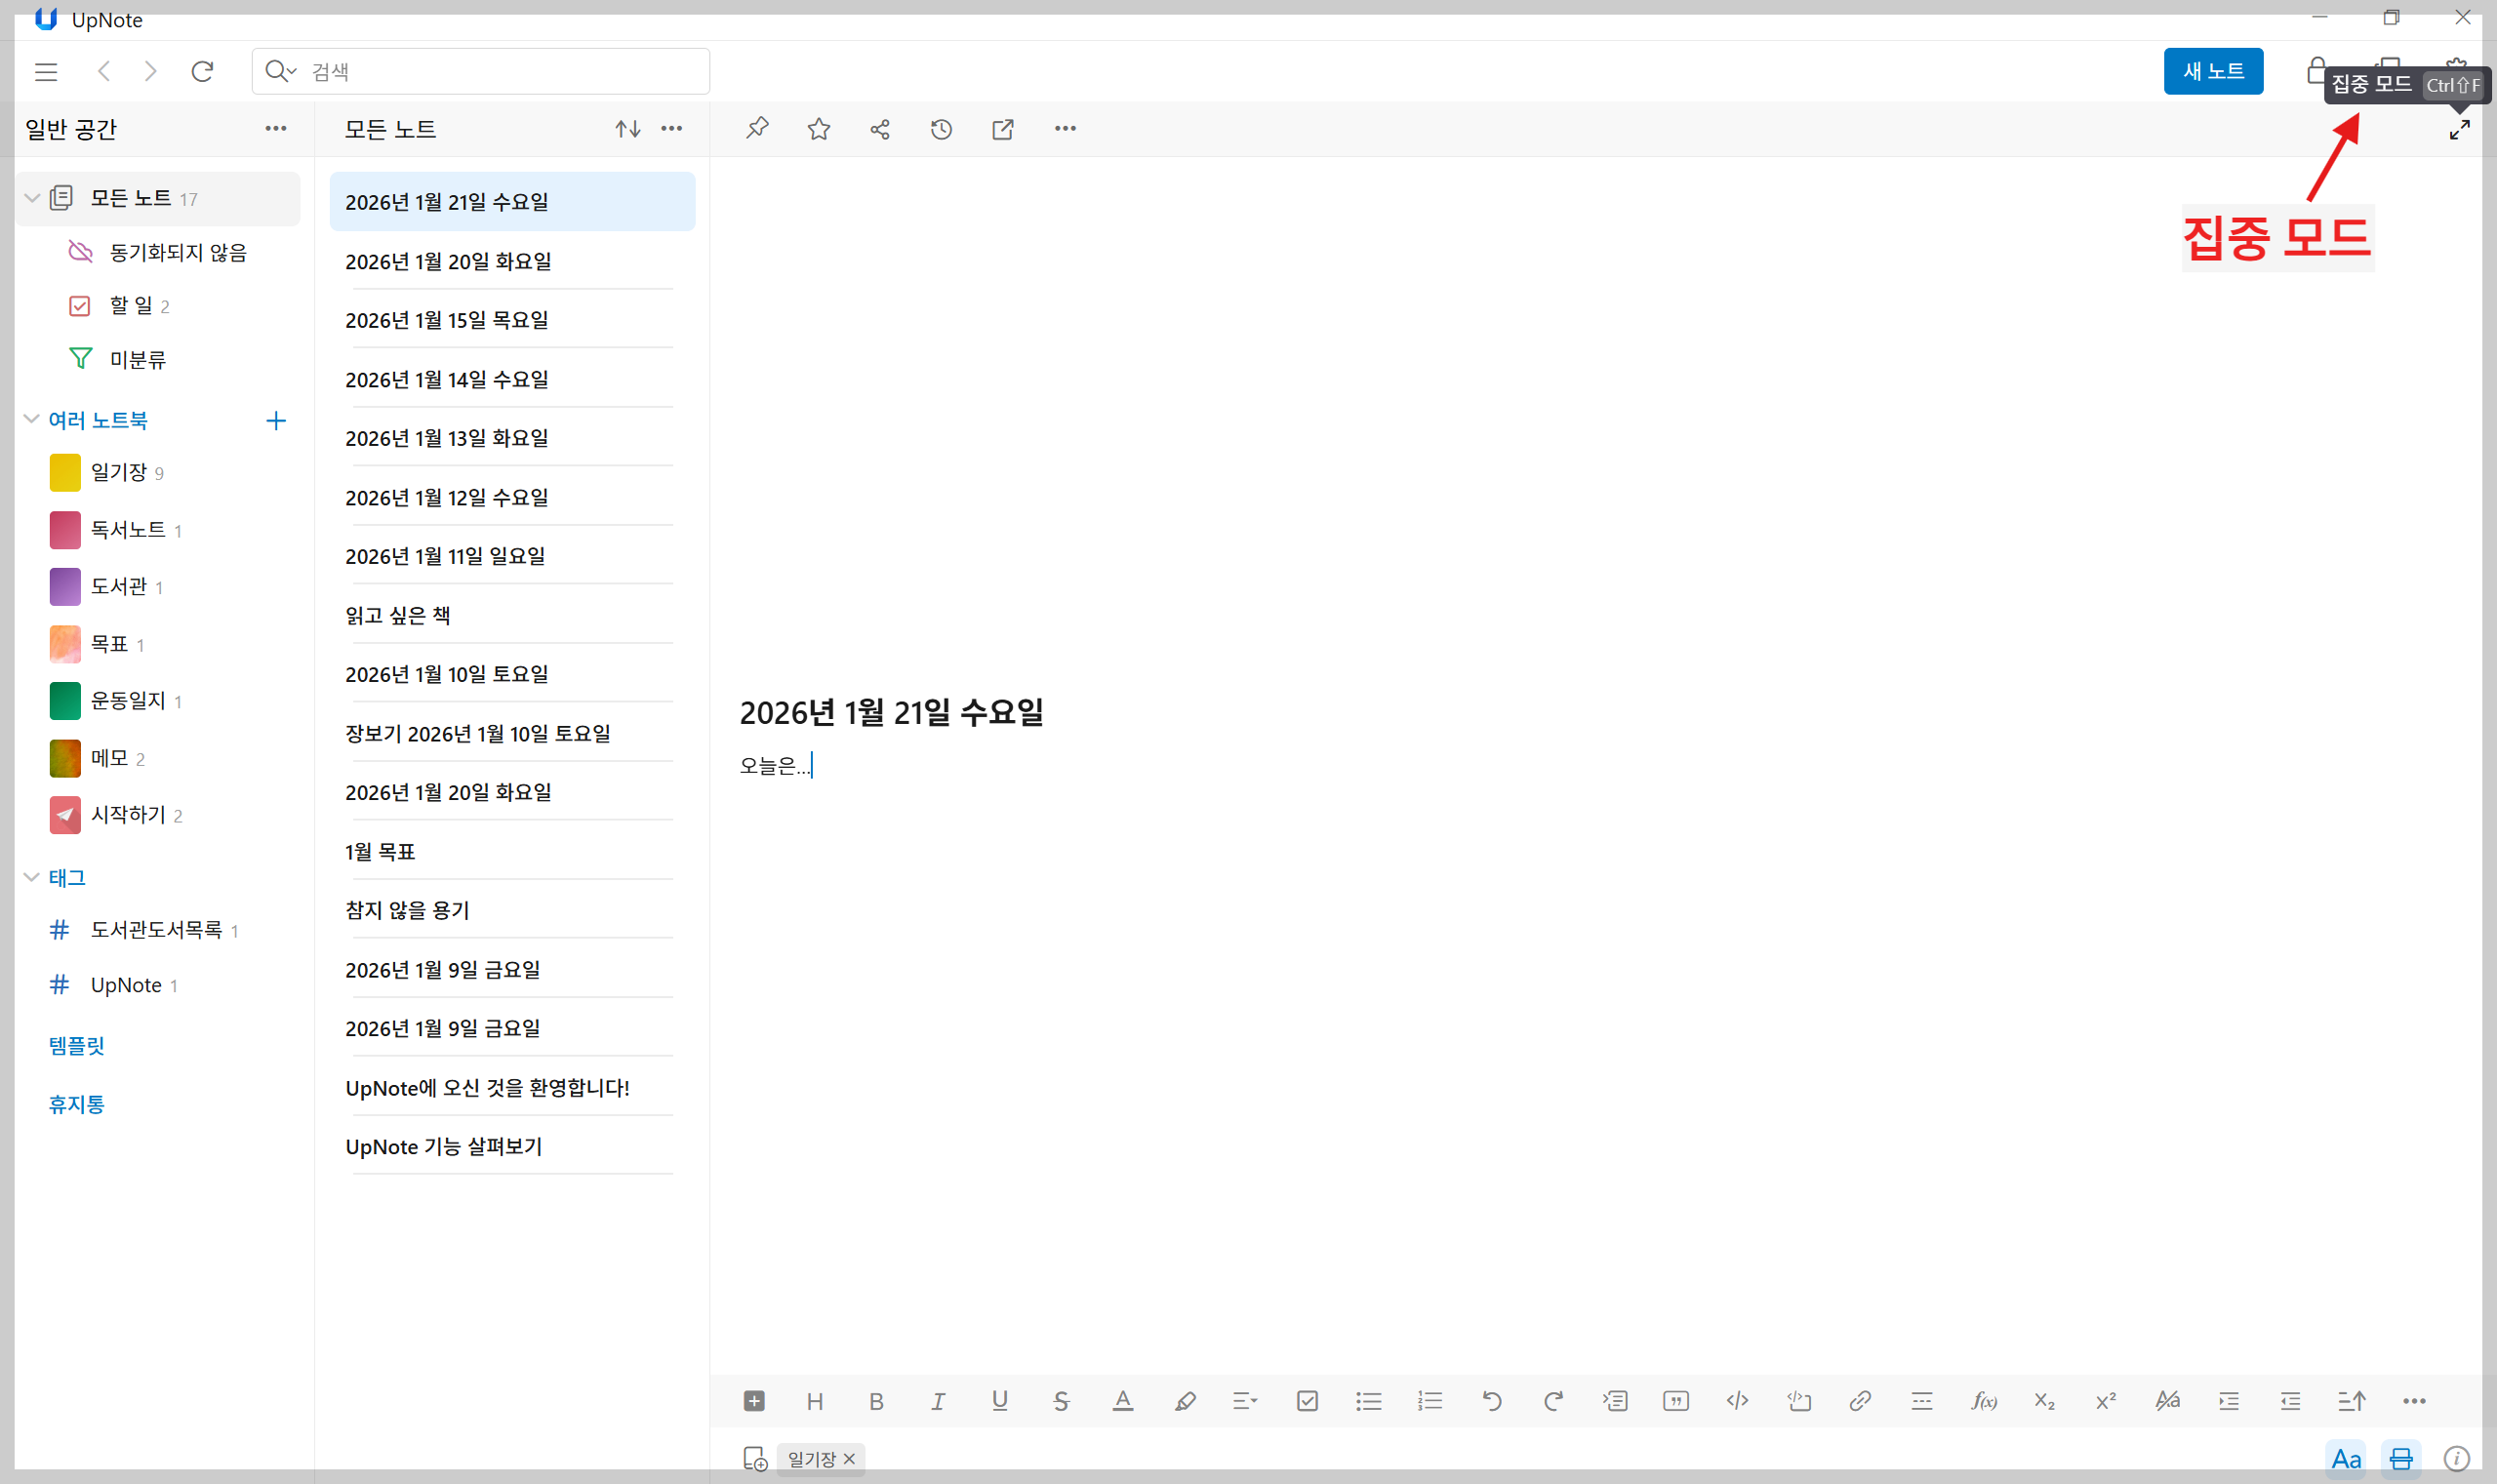Click the 새 노트 button

click(2213, 71)
